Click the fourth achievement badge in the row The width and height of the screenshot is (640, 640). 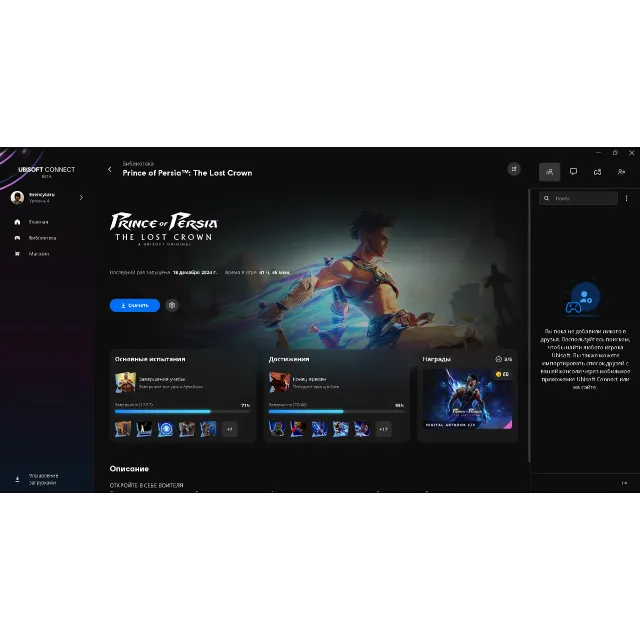(341, 429)
